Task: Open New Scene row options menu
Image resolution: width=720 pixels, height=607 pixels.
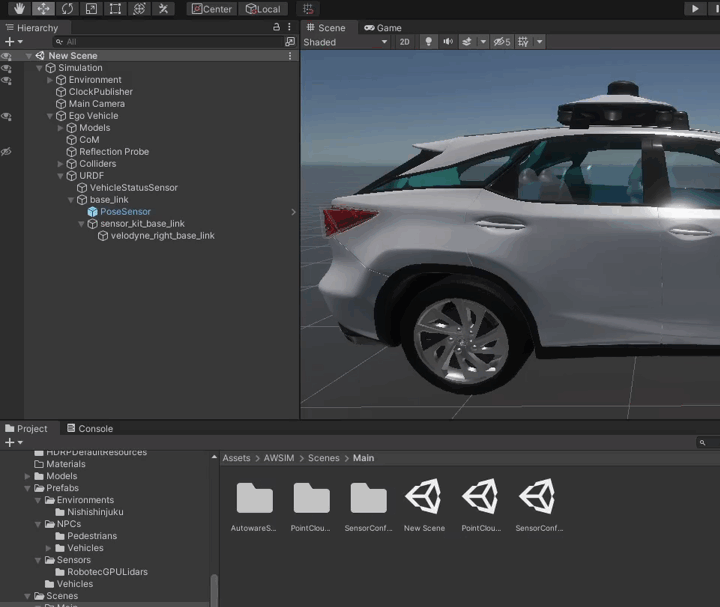Action: pos(290,56)
